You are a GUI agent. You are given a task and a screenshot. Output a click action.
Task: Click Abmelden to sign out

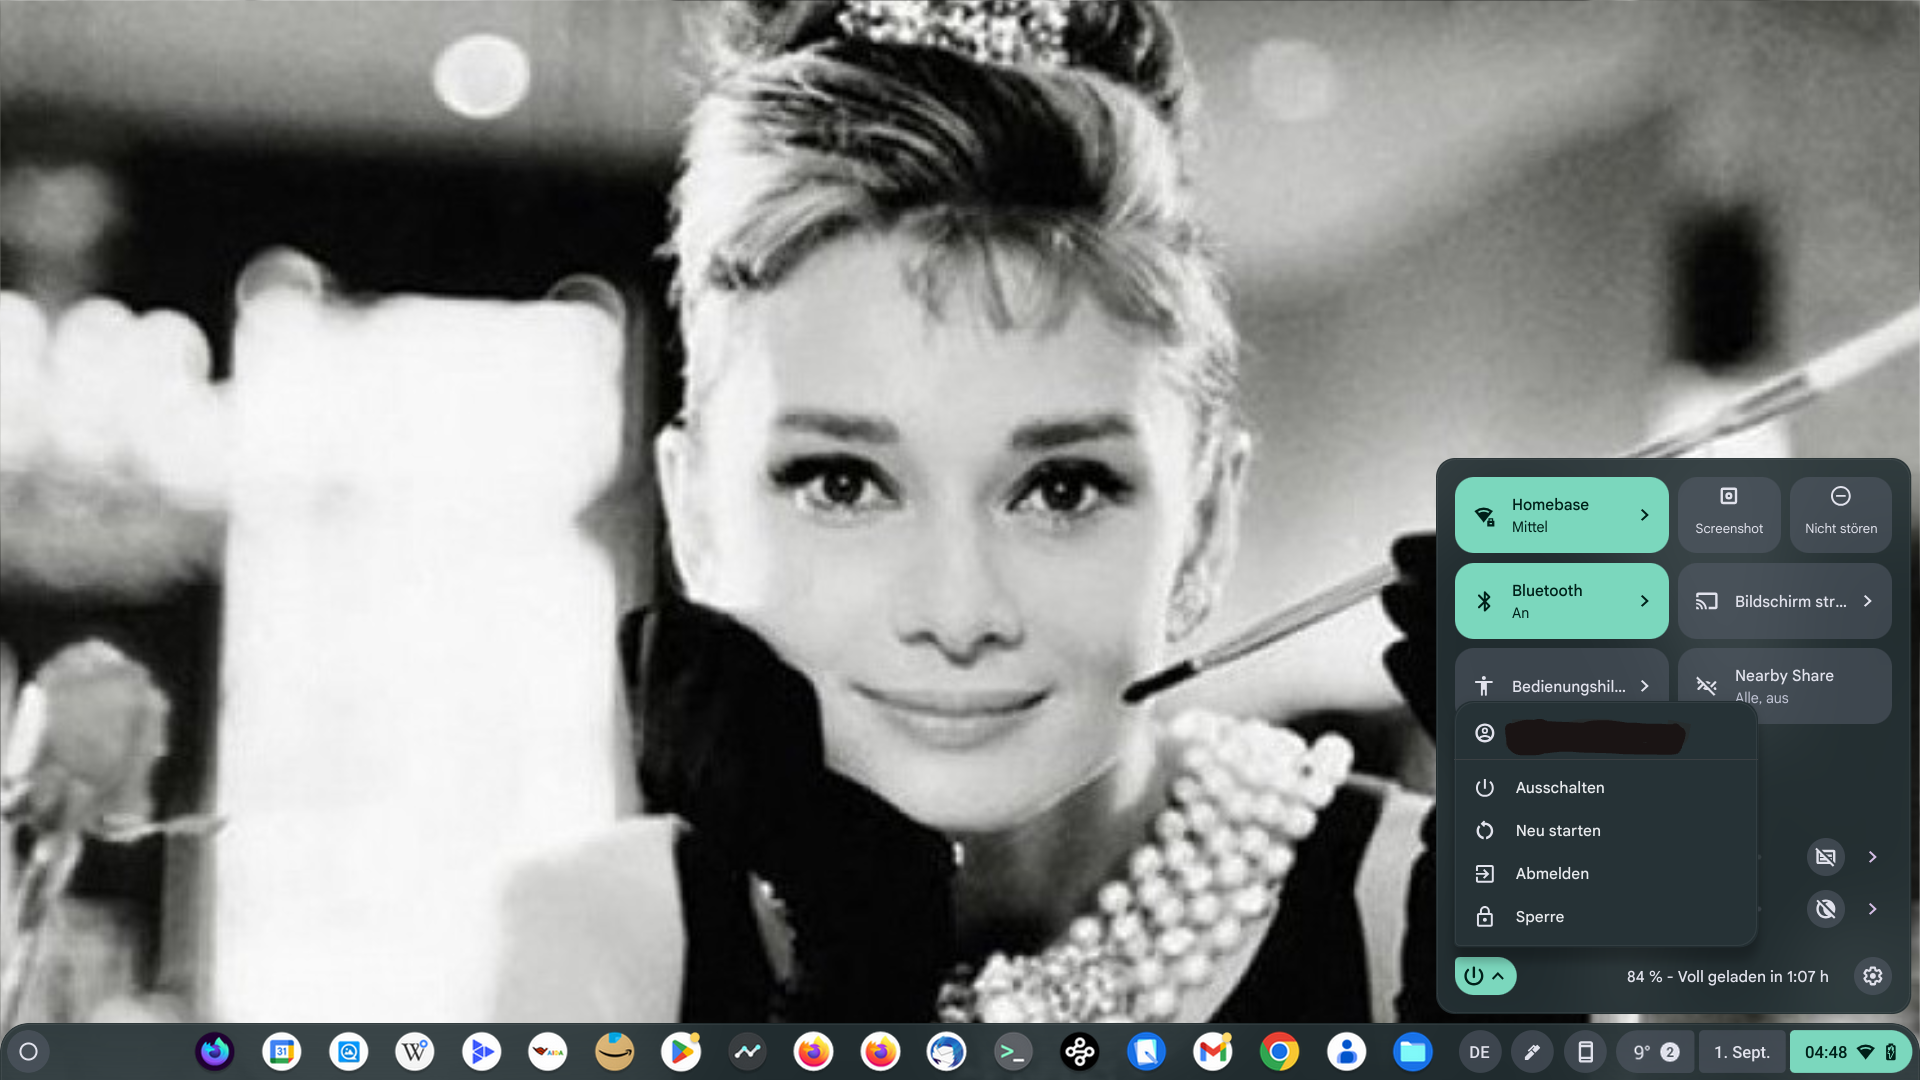click(1551, 874)
